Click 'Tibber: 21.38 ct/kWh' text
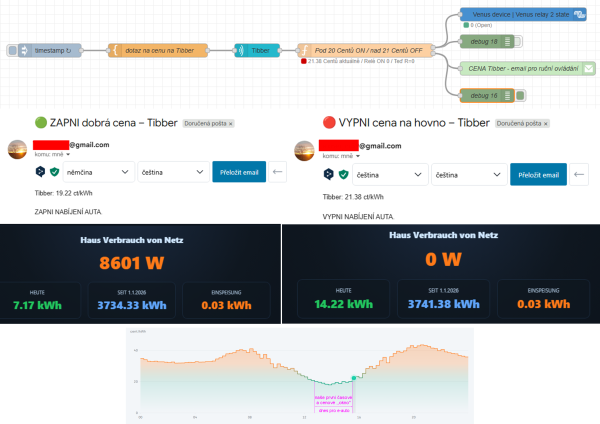Image resolution: width=600 pixels, height=424 pixels. coord(353,197)
